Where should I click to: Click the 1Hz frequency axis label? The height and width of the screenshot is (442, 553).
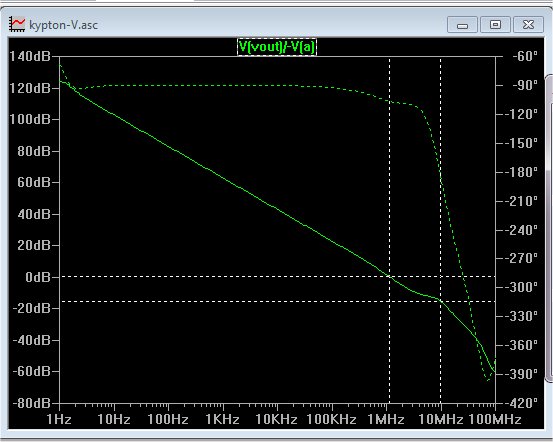coord(59,419)
